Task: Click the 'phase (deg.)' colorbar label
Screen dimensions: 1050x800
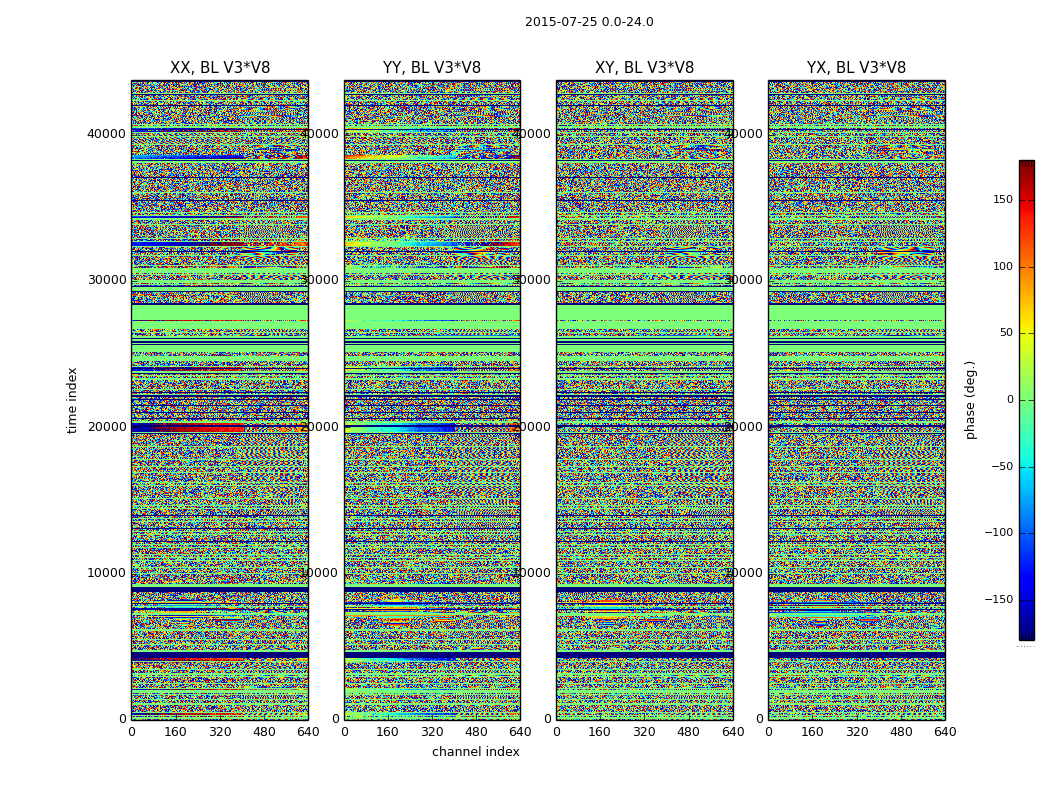Action: point(970,400)
